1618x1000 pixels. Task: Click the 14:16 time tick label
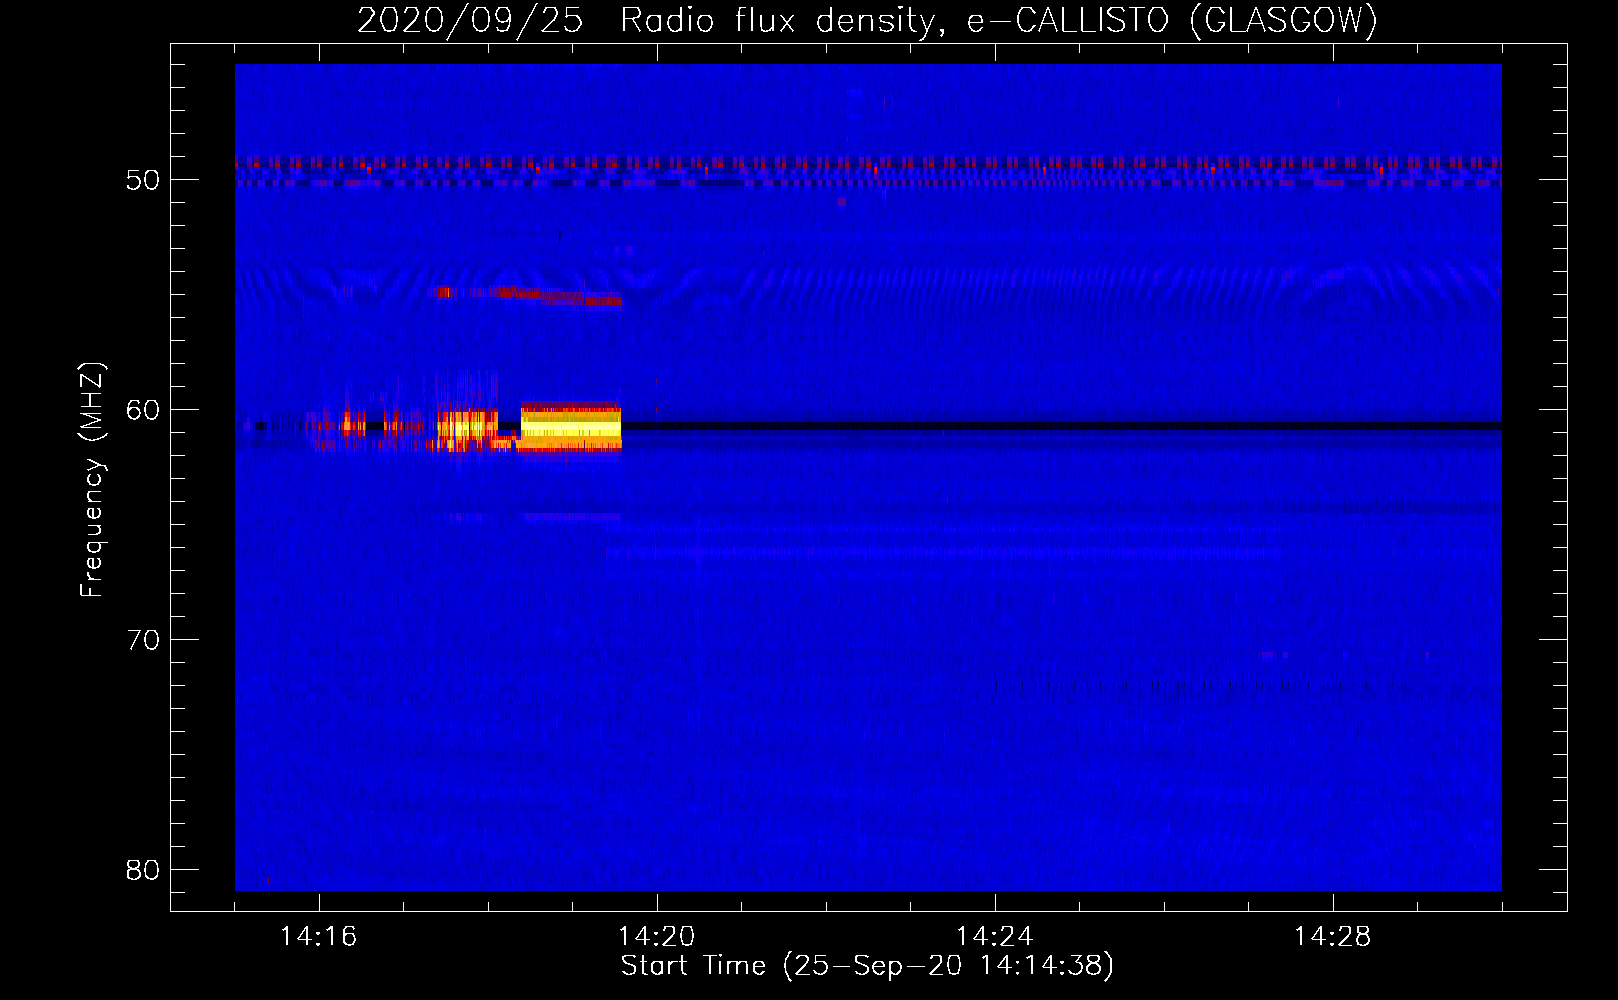[318, 937]
